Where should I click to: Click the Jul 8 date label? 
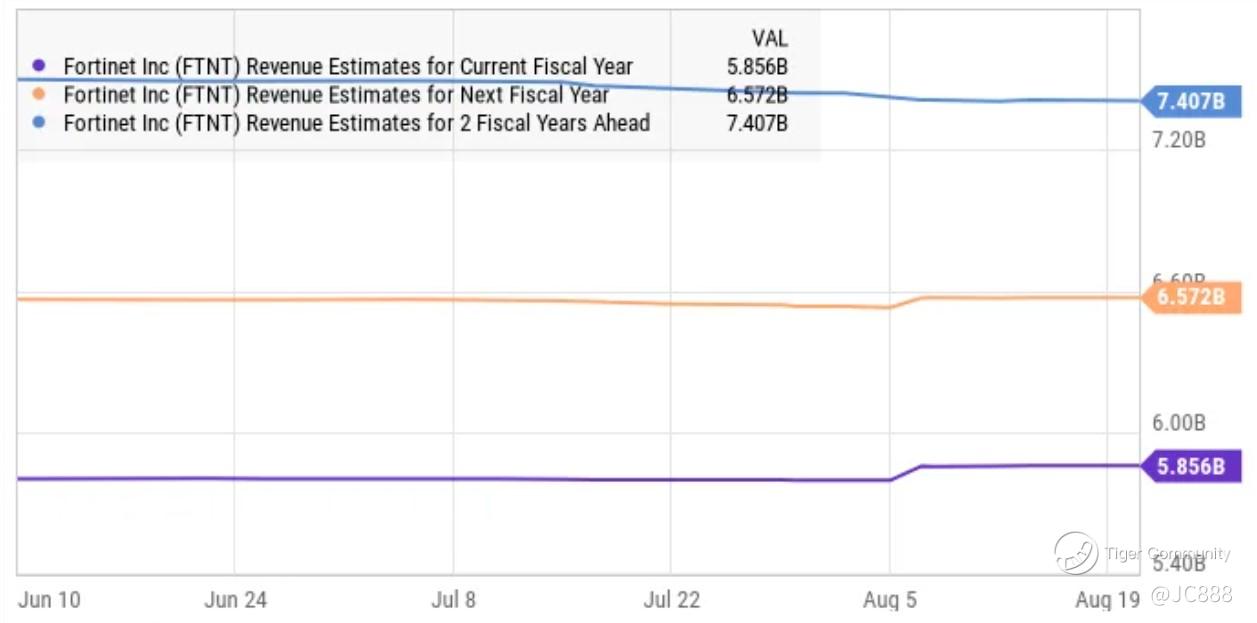[453, 600]
